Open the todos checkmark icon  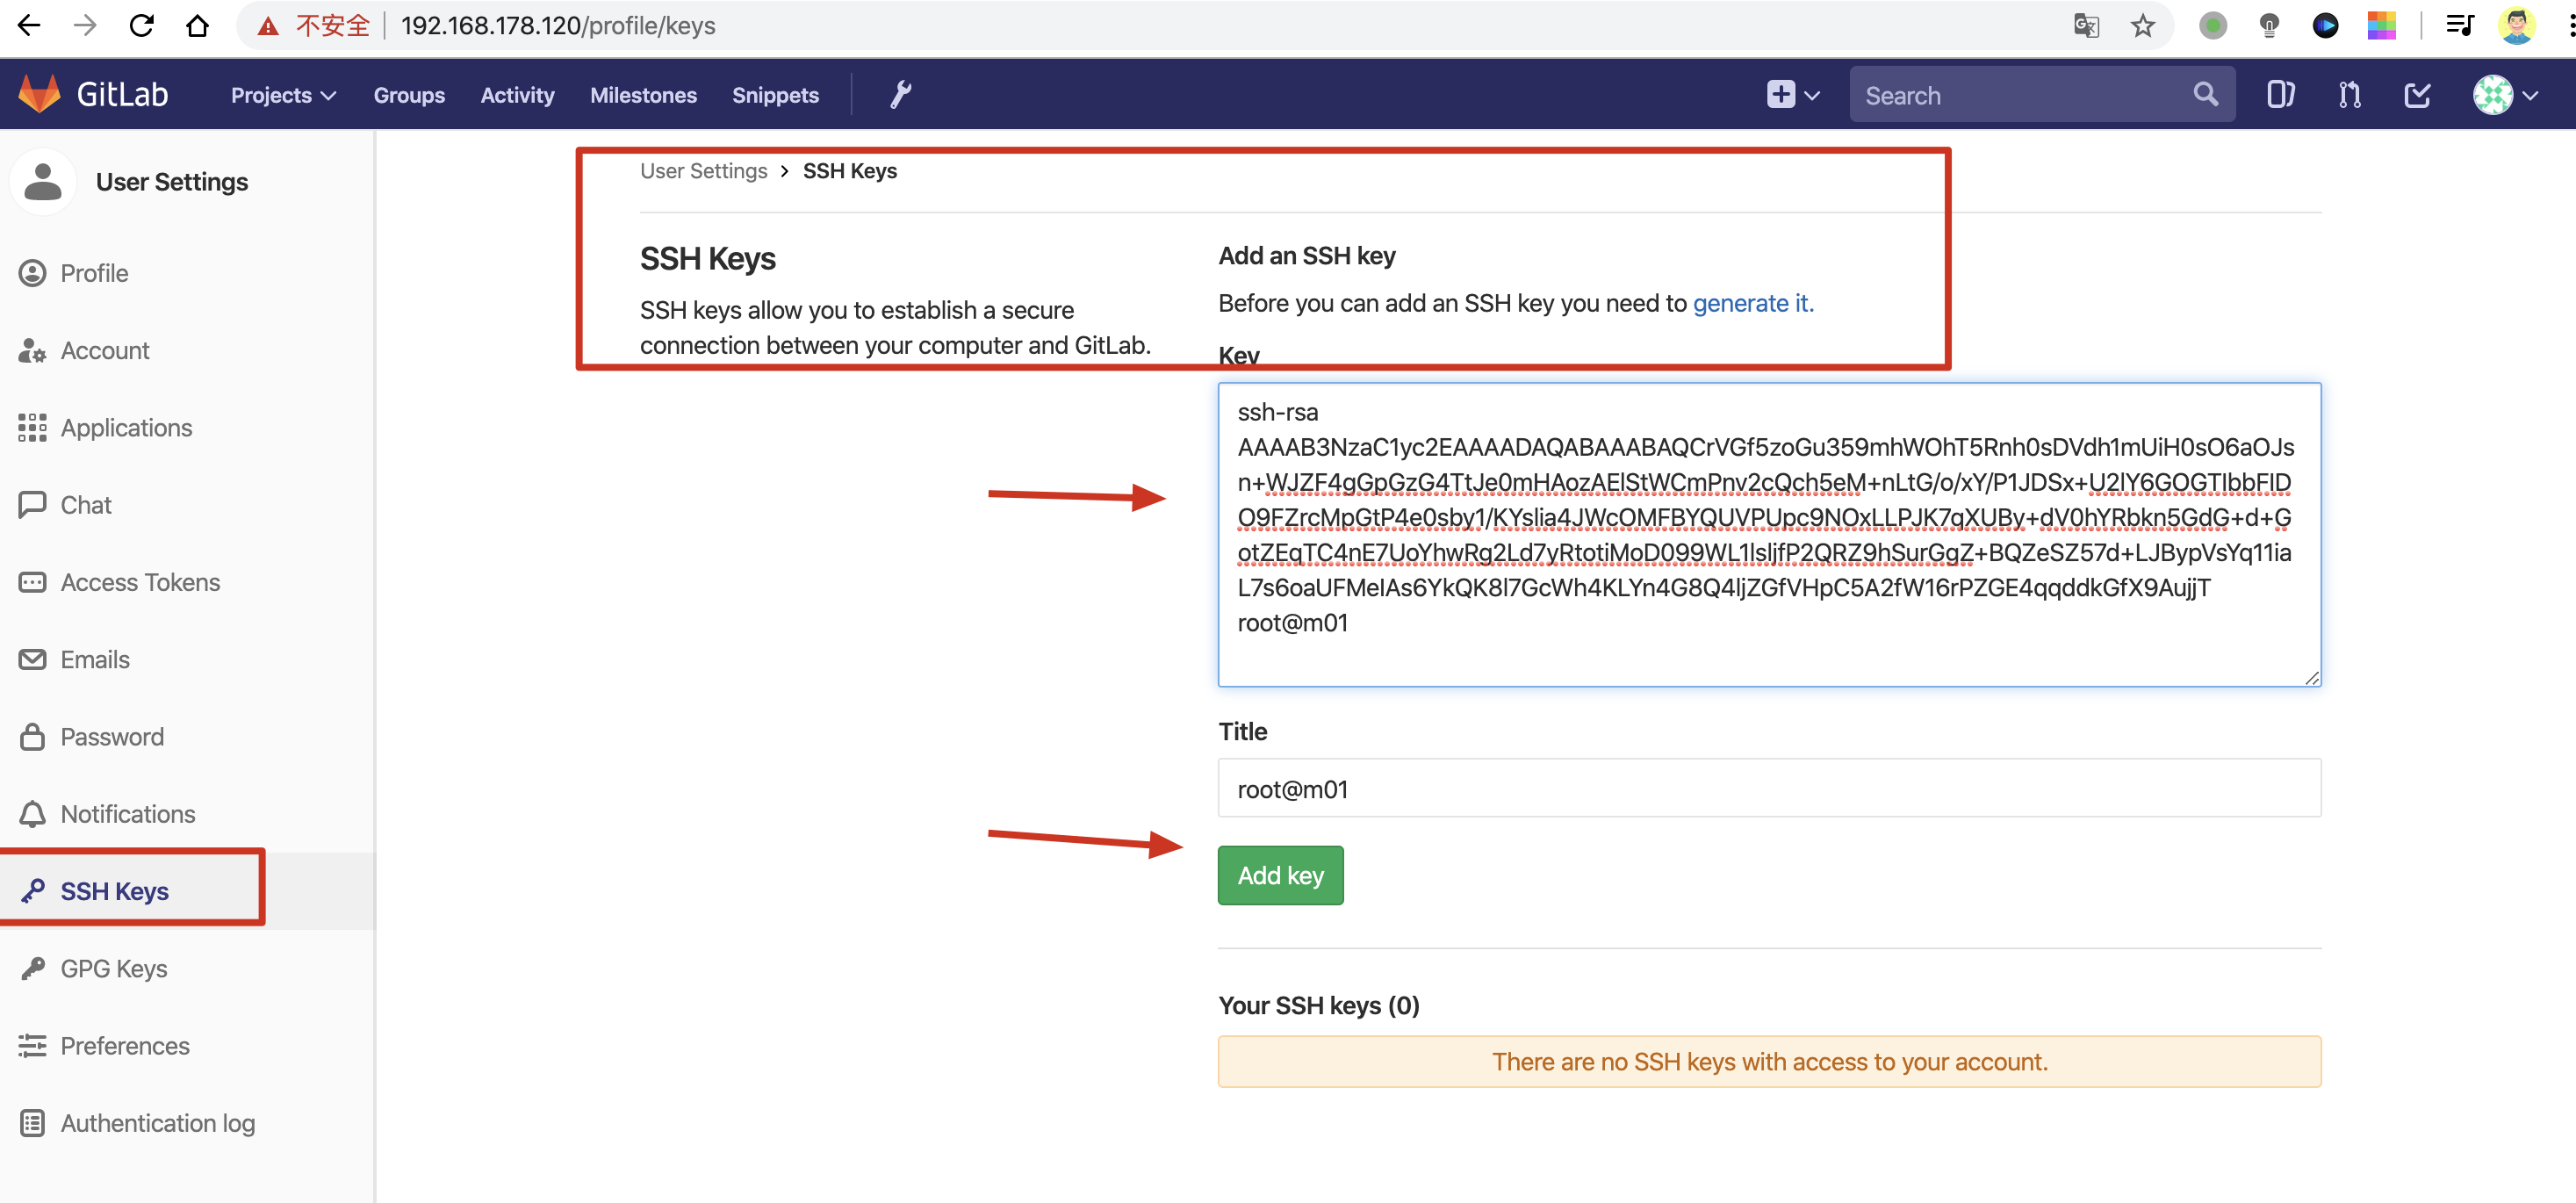click(x=2417, y=95)
